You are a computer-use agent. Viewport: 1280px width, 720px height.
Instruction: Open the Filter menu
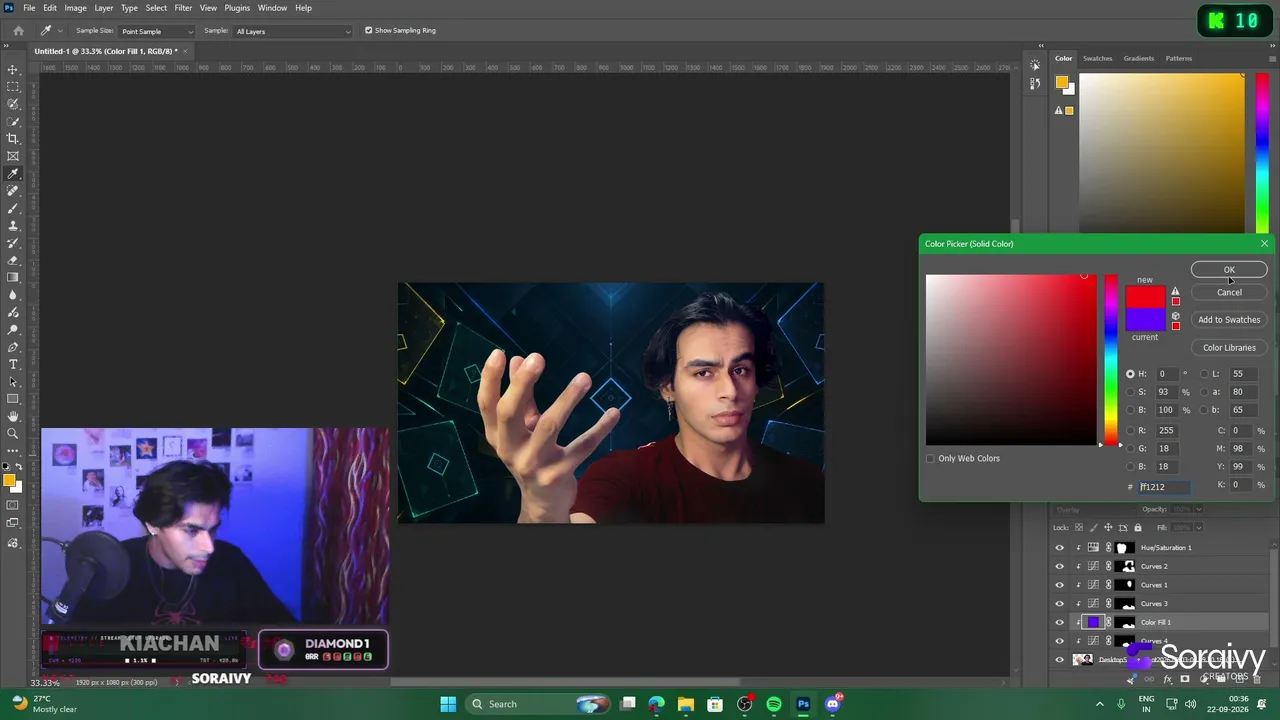pos(183,8)
